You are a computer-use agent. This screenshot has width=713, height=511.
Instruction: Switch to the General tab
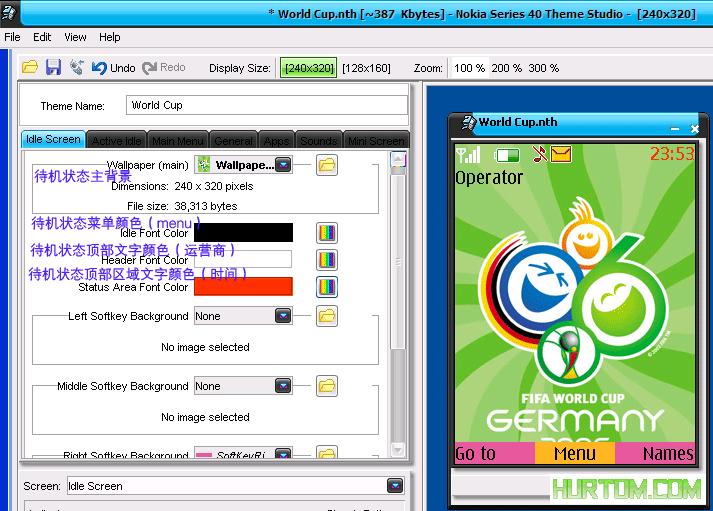click(x=233, y=140)
